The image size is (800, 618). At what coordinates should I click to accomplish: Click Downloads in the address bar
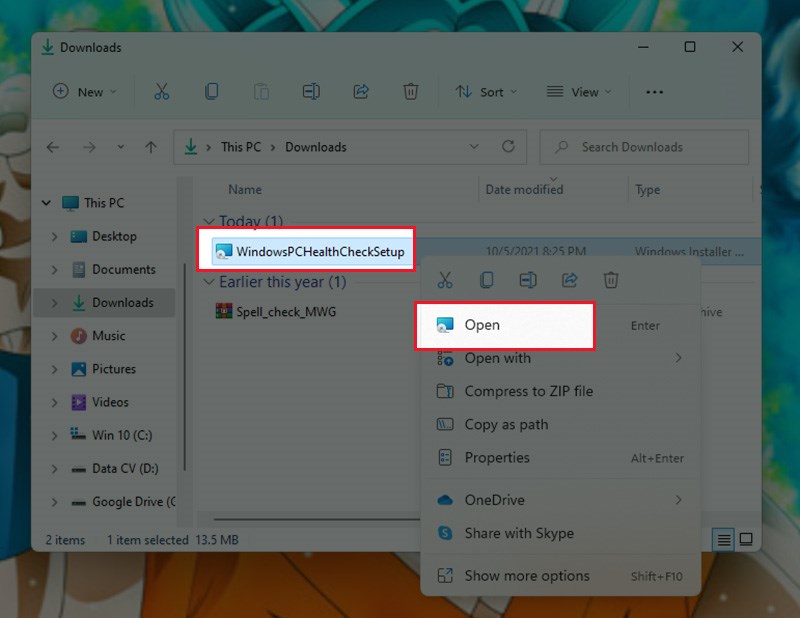click(x=316, y=147)
